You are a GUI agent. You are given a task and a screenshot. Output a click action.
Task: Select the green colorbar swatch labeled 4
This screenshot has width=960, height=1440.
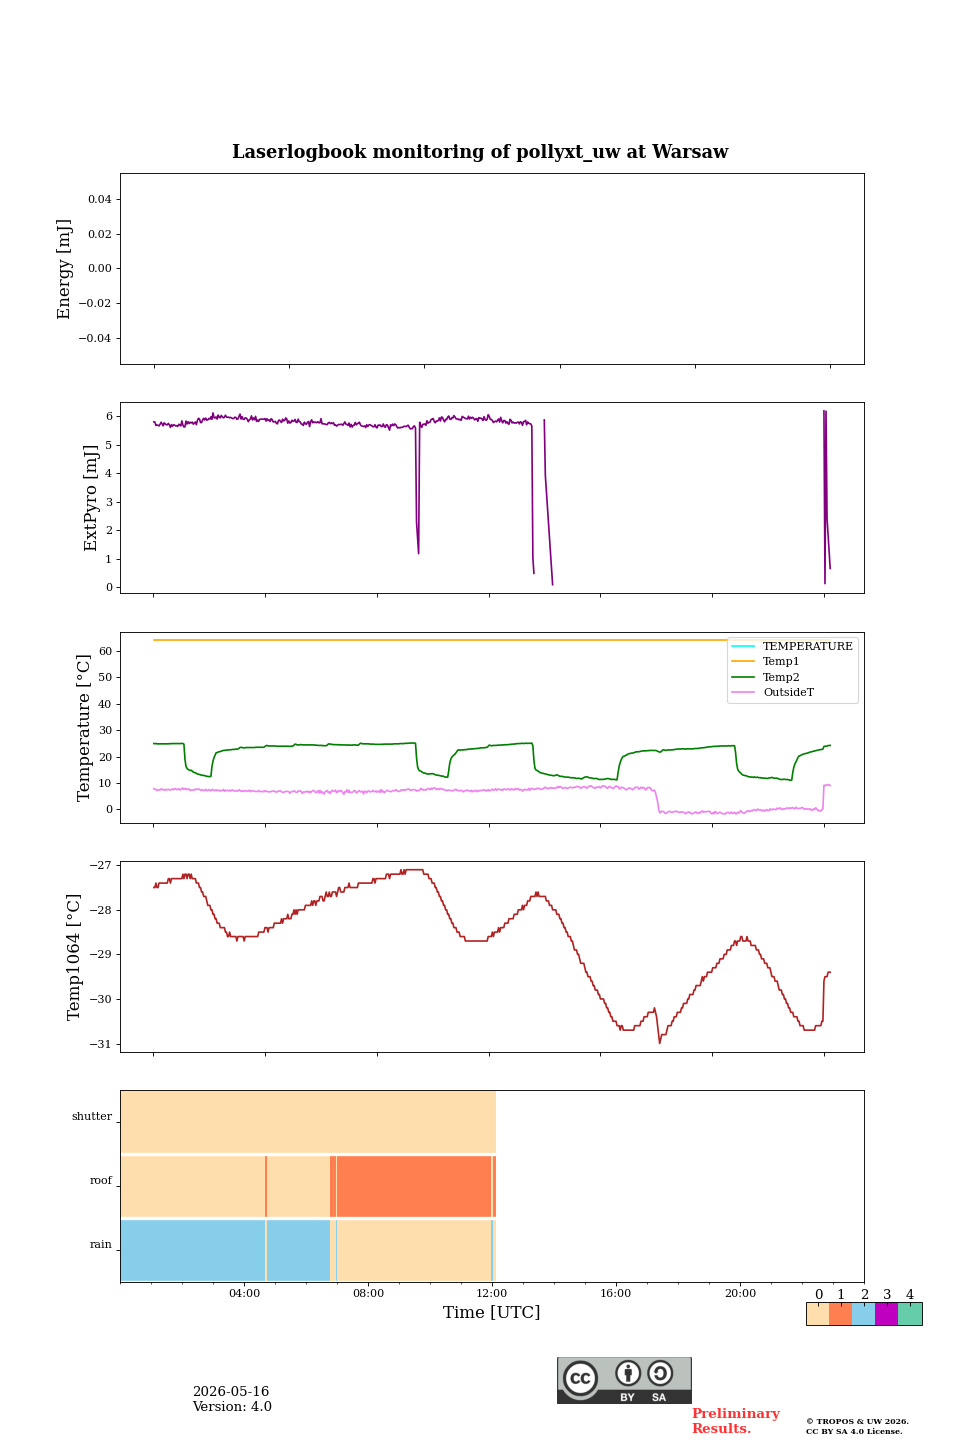[x=910, y=1314]
